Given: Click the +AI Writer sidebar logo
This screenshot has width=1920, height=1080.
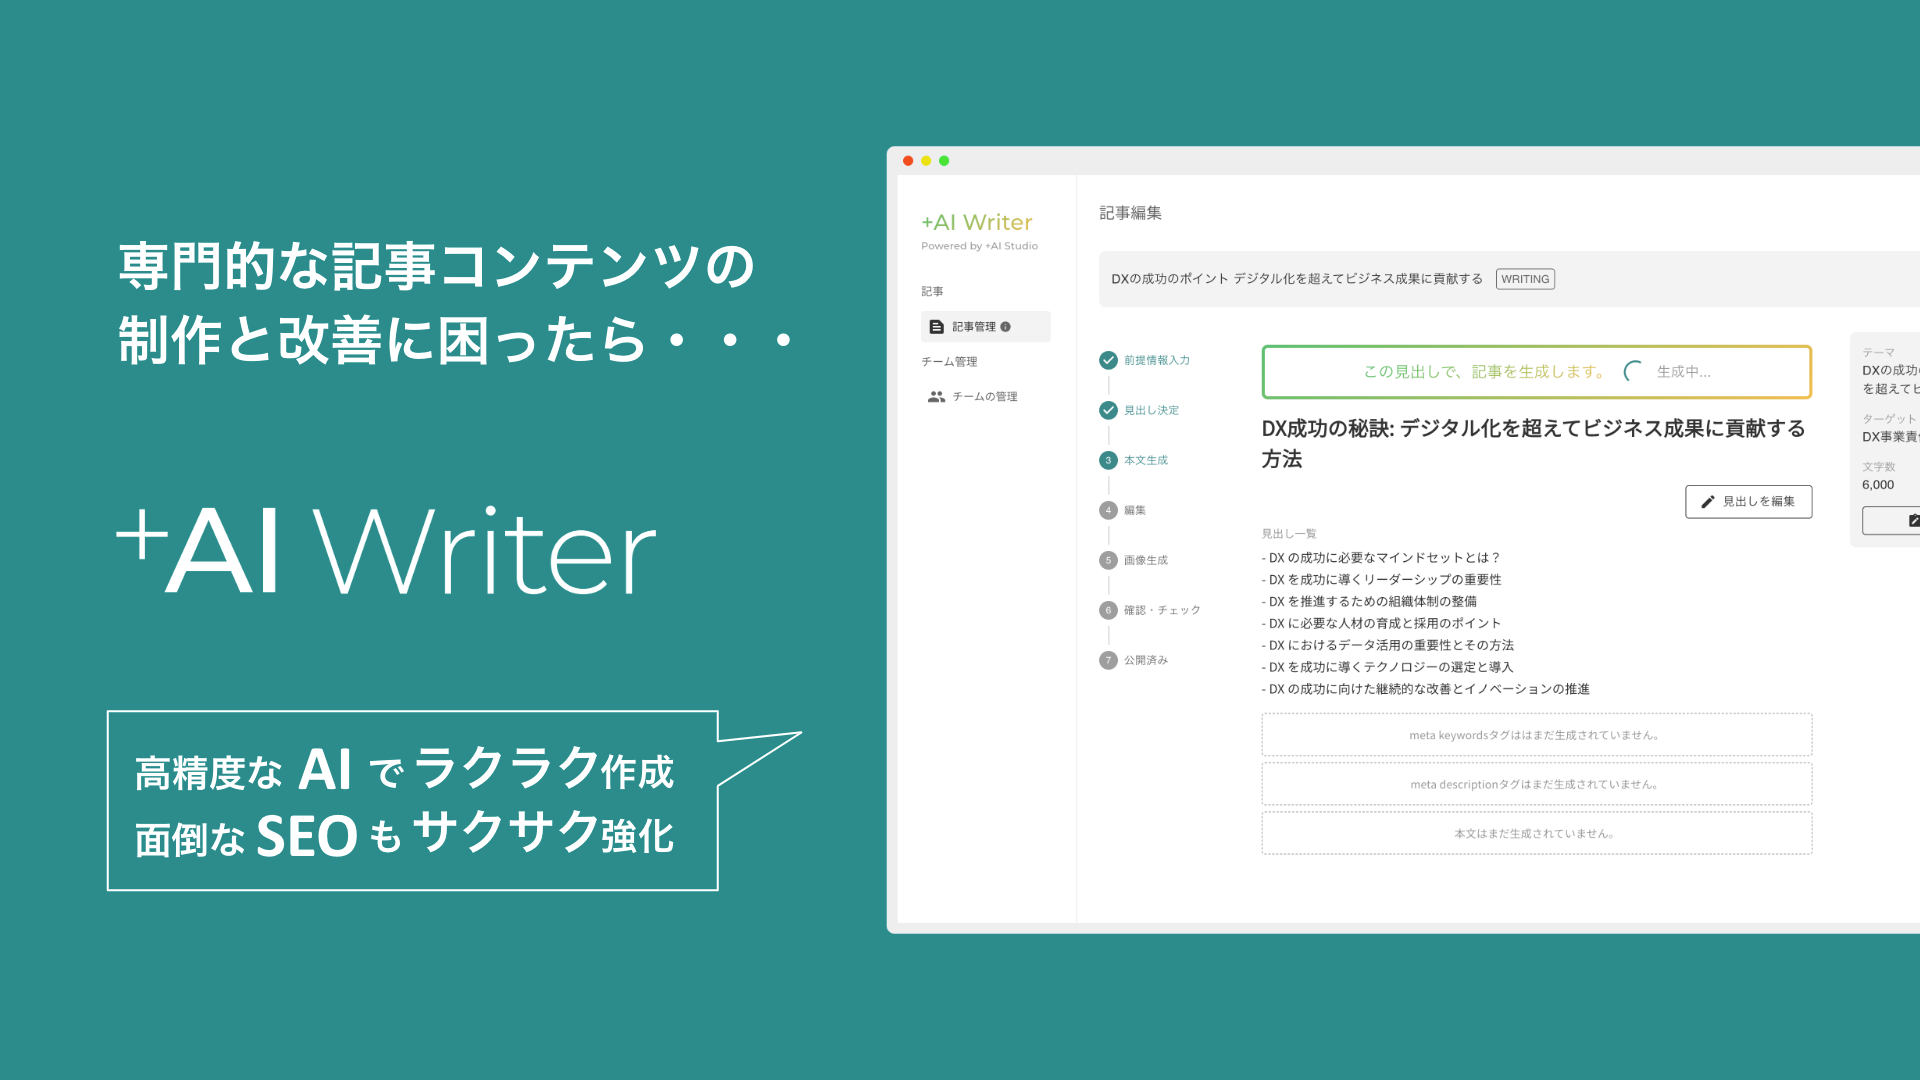Looking at the screenshot, I should click(x=976, y=223).
